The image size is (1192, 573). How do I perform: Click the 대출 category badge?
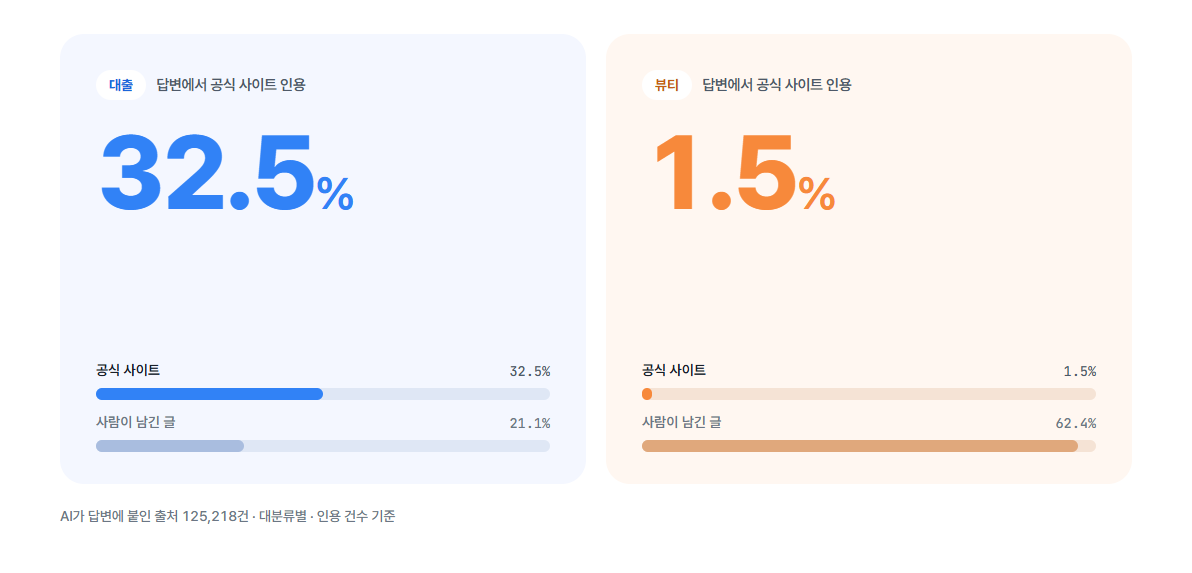(121, 85)
